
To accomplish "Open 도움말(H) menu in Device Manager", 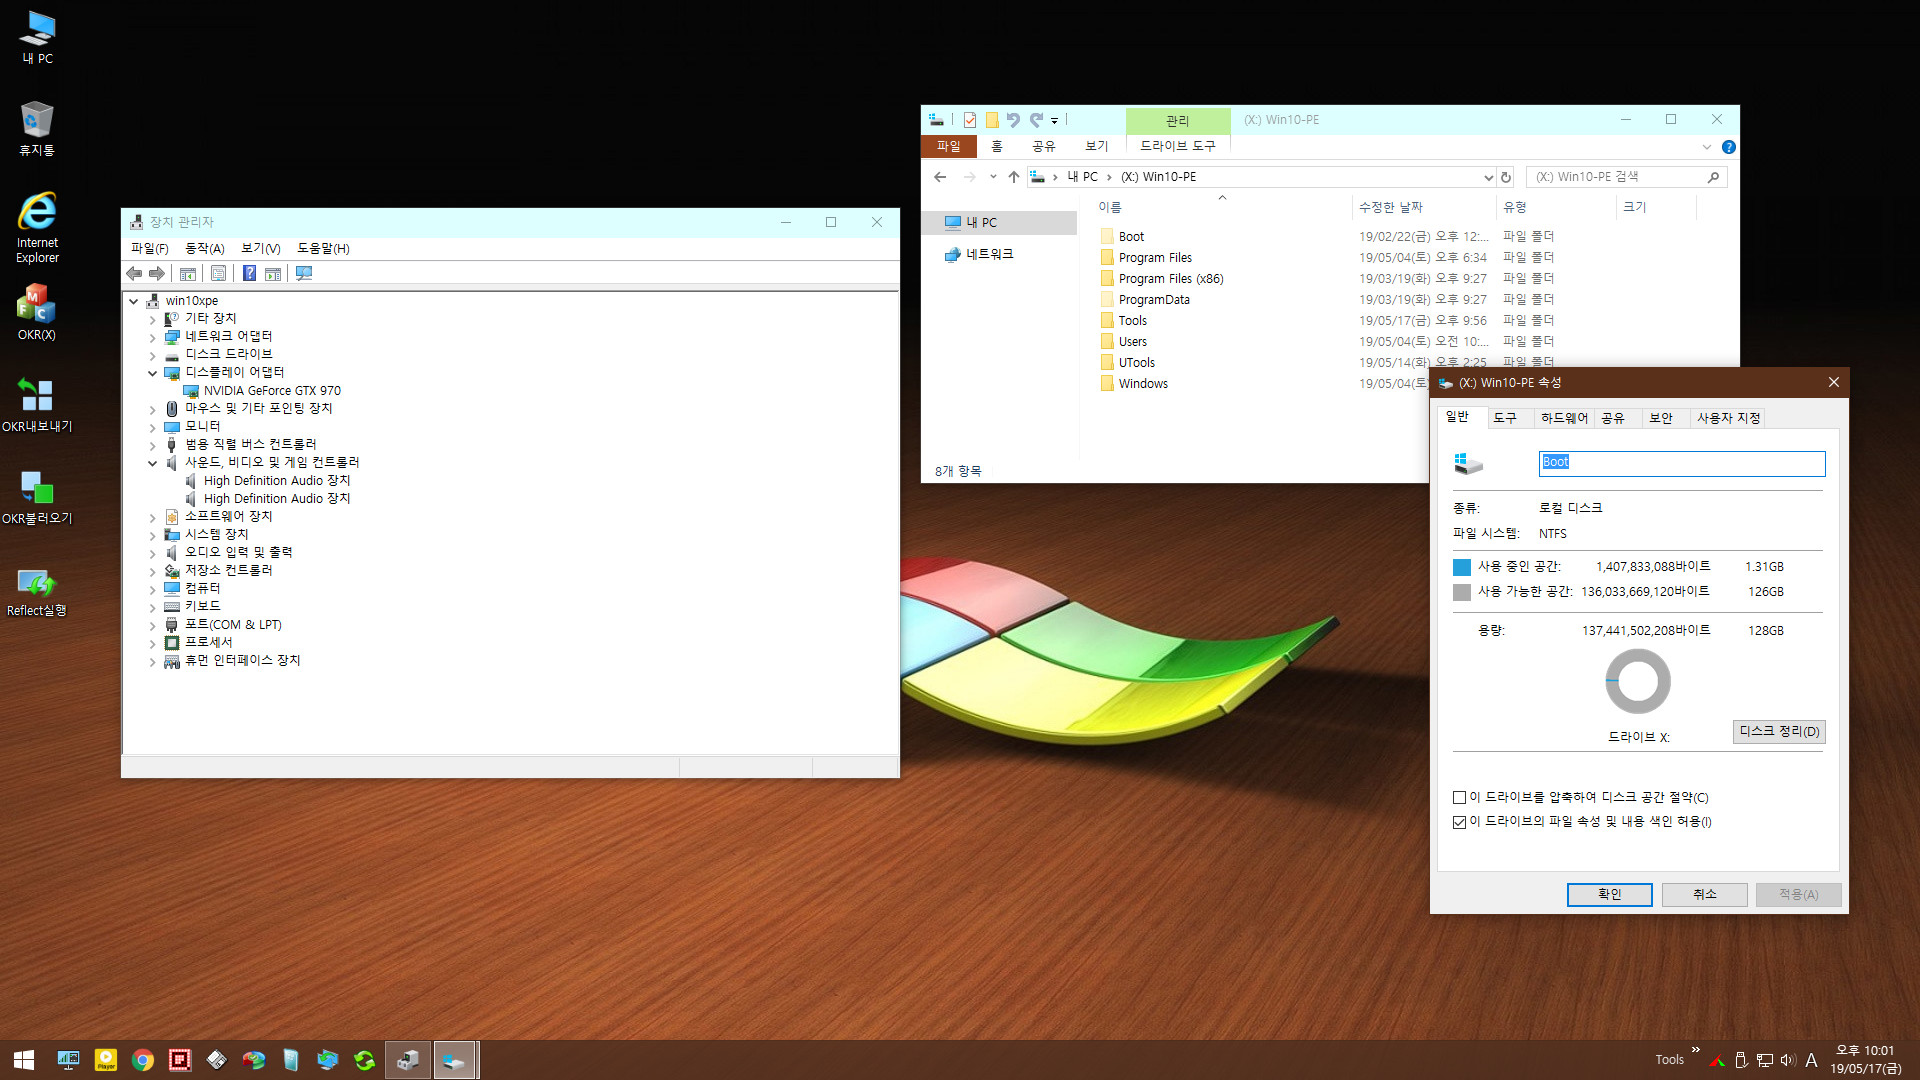I will click(323, 248).
